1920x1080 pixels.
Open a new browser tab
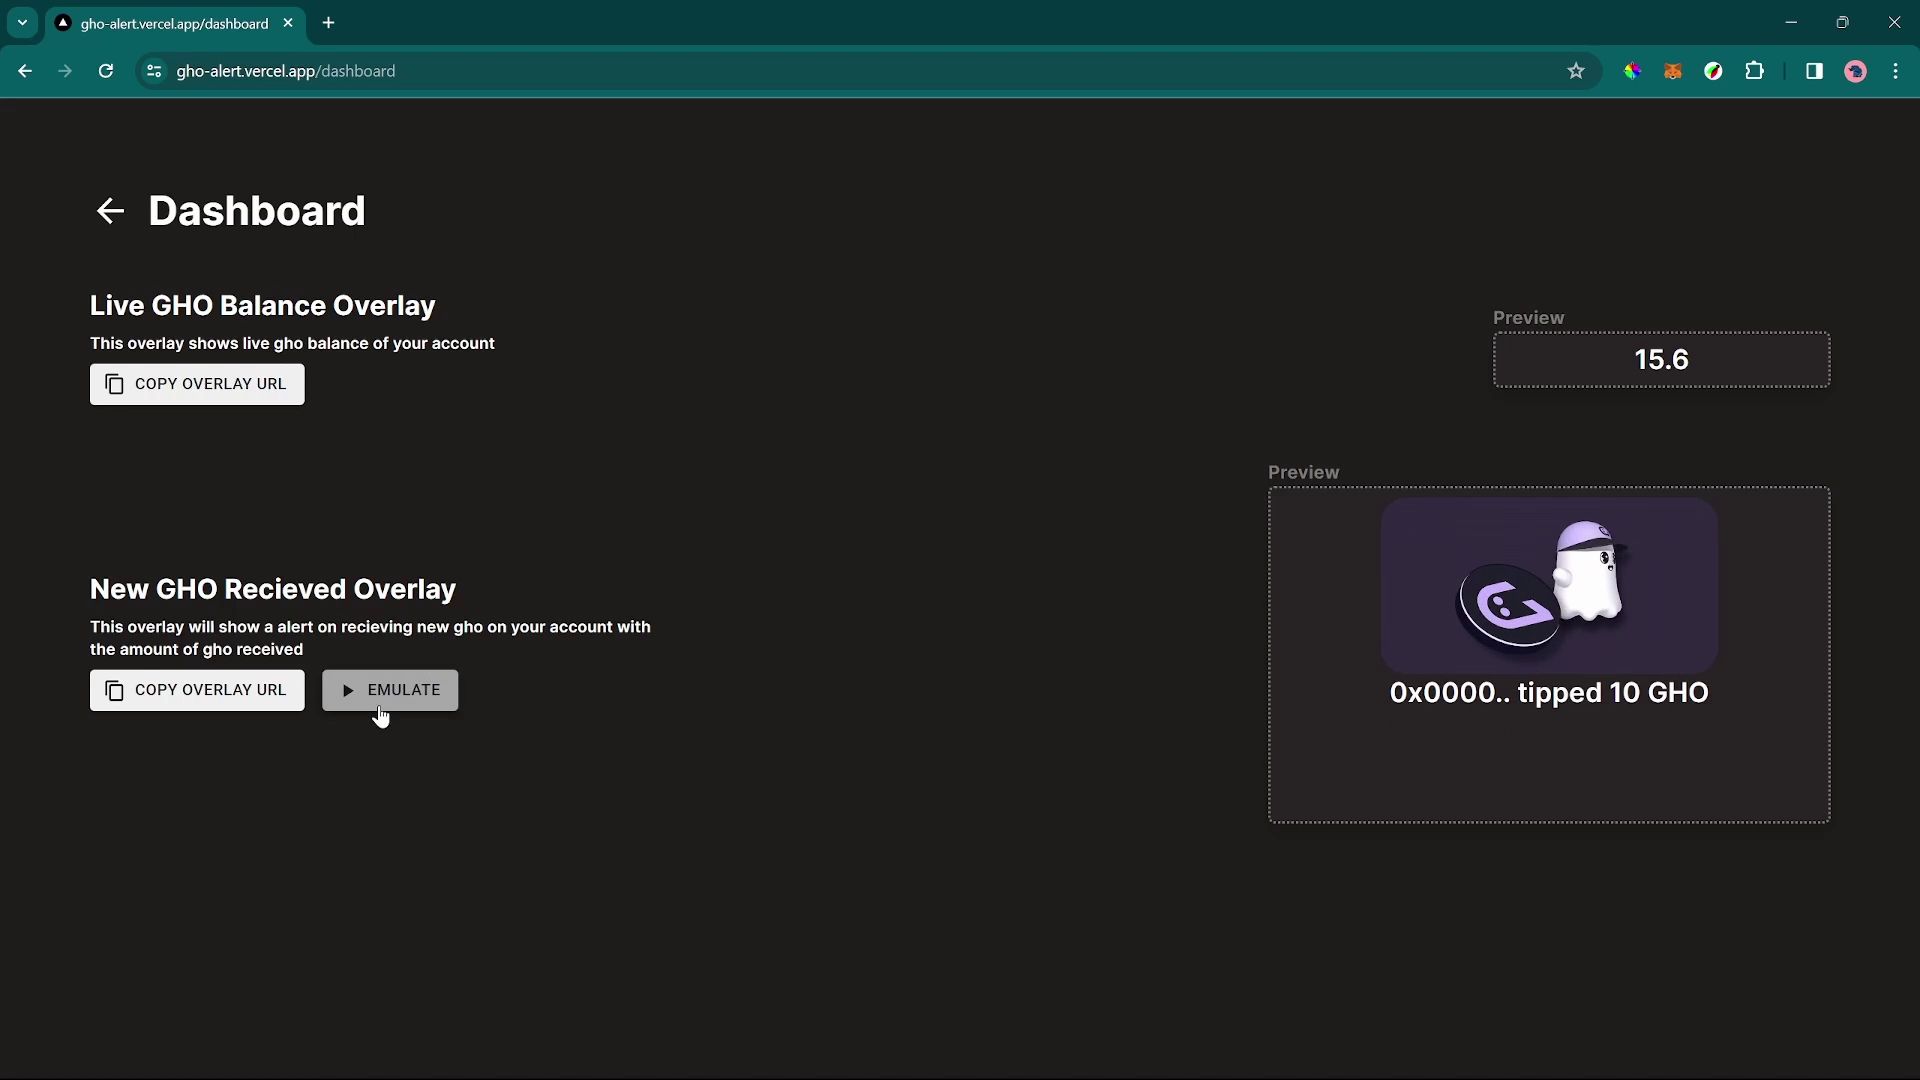[329, 23]
